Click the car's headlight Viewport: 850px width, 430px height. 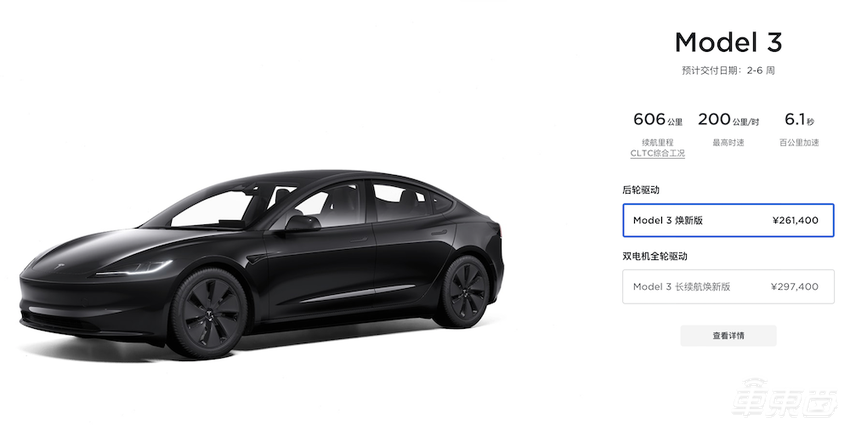point(136,268)
